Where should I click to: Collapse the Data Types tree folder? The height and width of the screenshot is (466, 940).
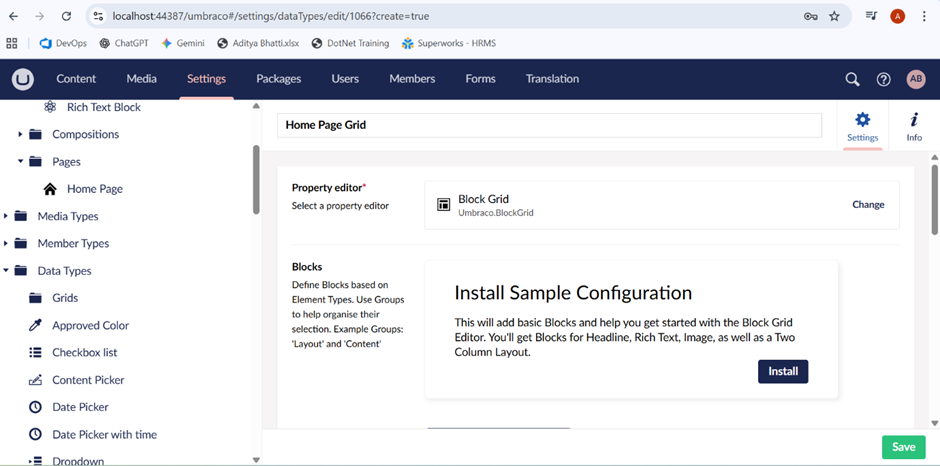[6, 271]
